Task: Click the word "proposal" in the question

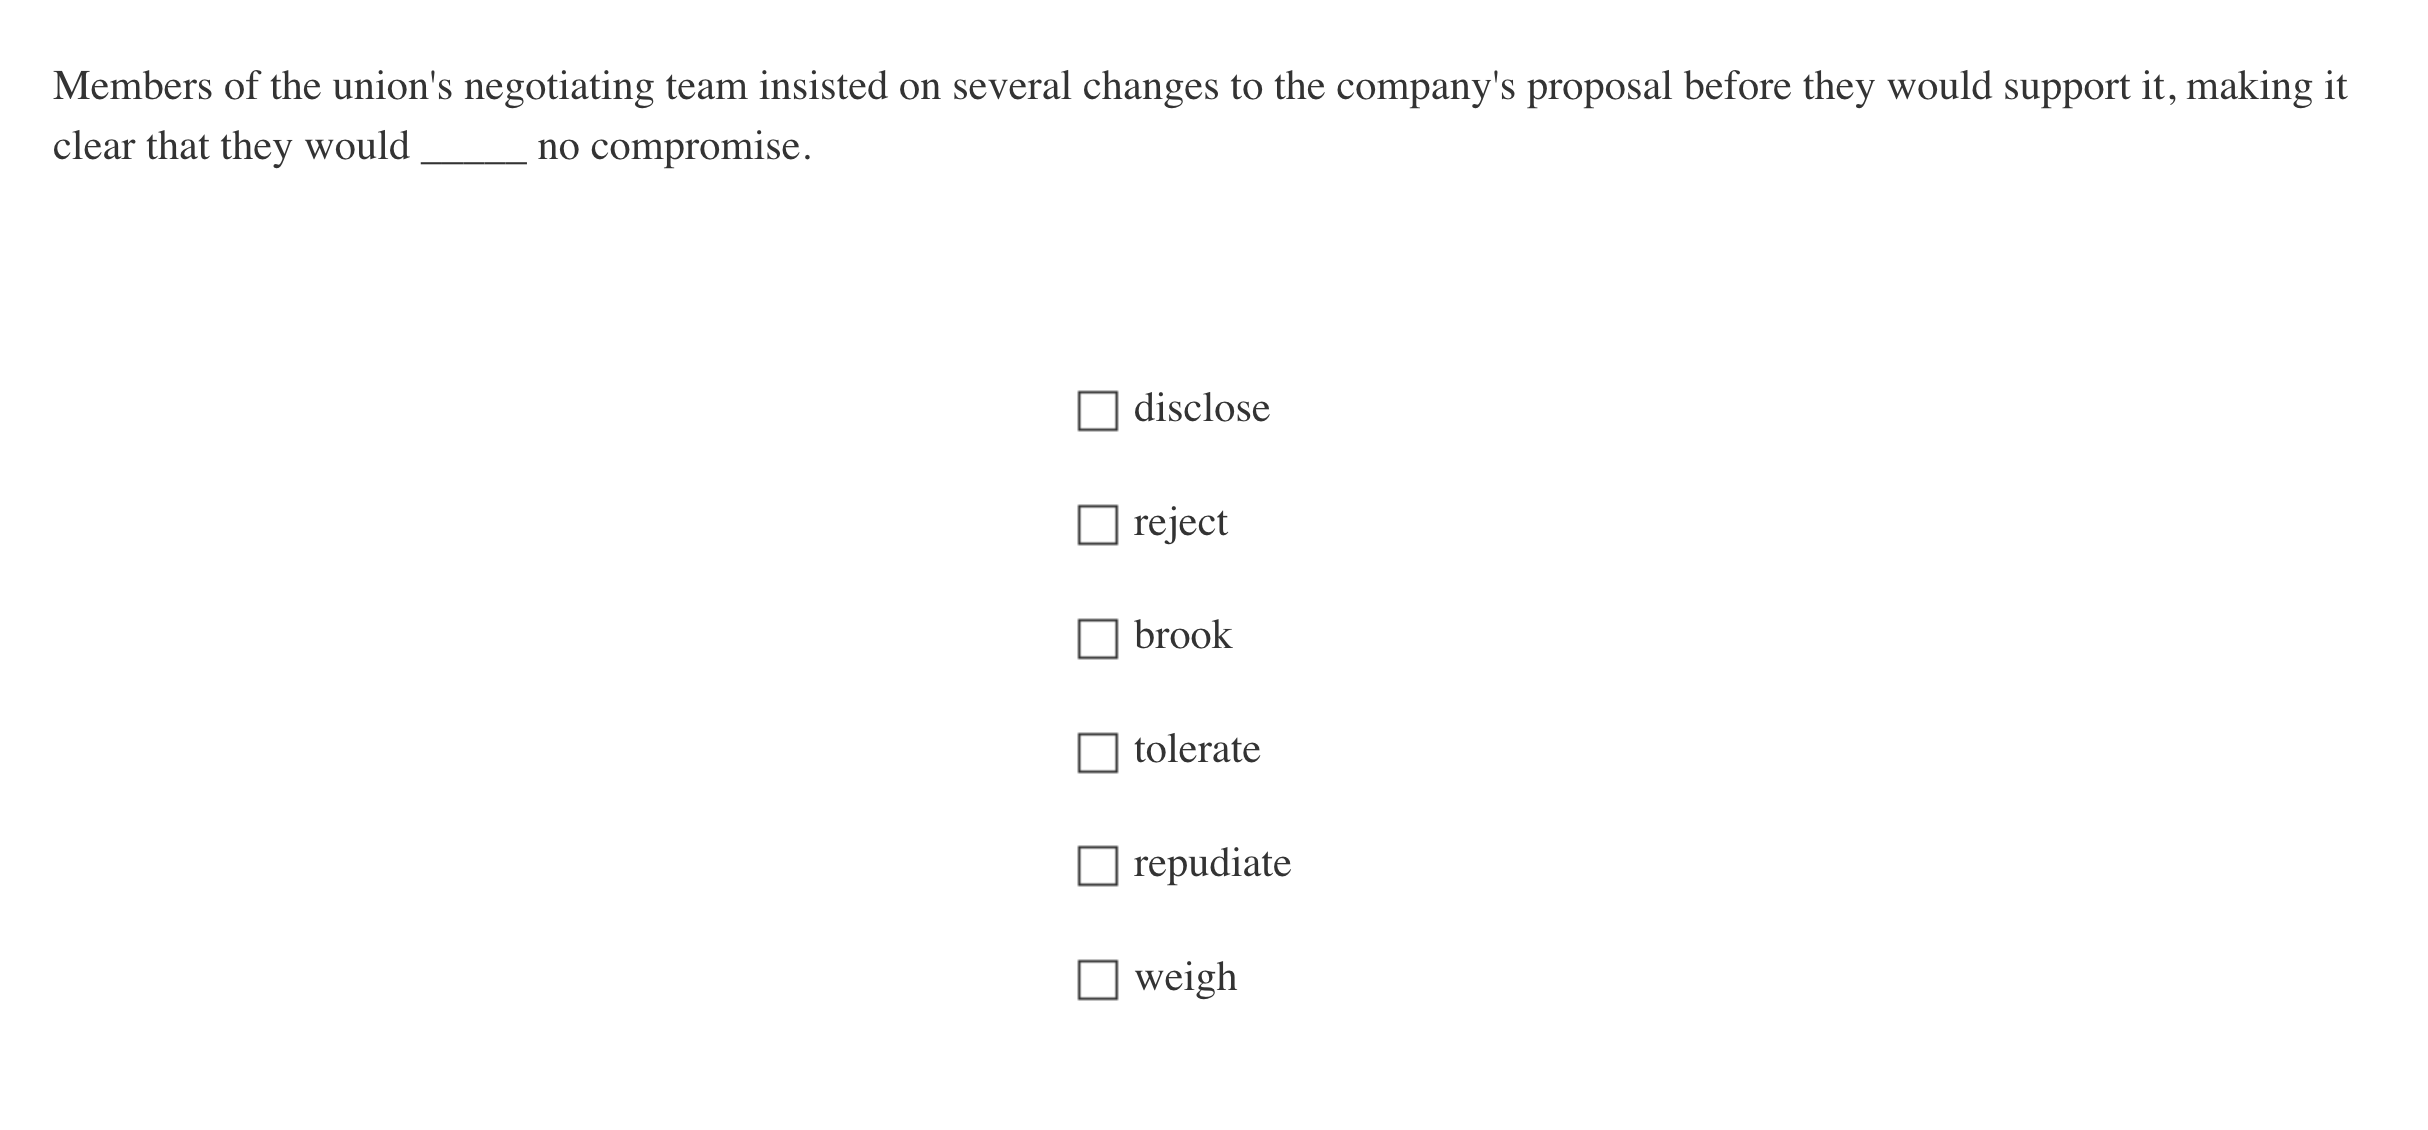Action: coord(1598,87)
